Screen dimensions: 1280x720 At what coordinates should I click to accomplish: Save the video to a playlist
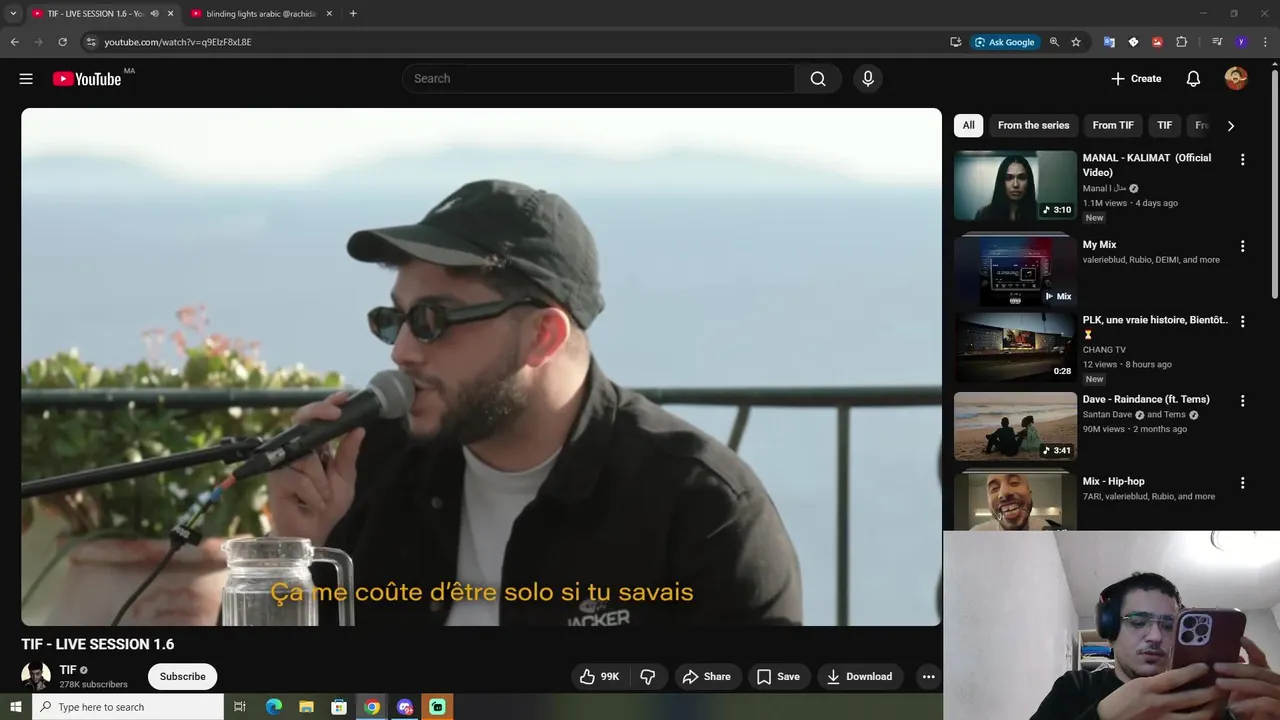pyautogui.click(x=778, y=677)
